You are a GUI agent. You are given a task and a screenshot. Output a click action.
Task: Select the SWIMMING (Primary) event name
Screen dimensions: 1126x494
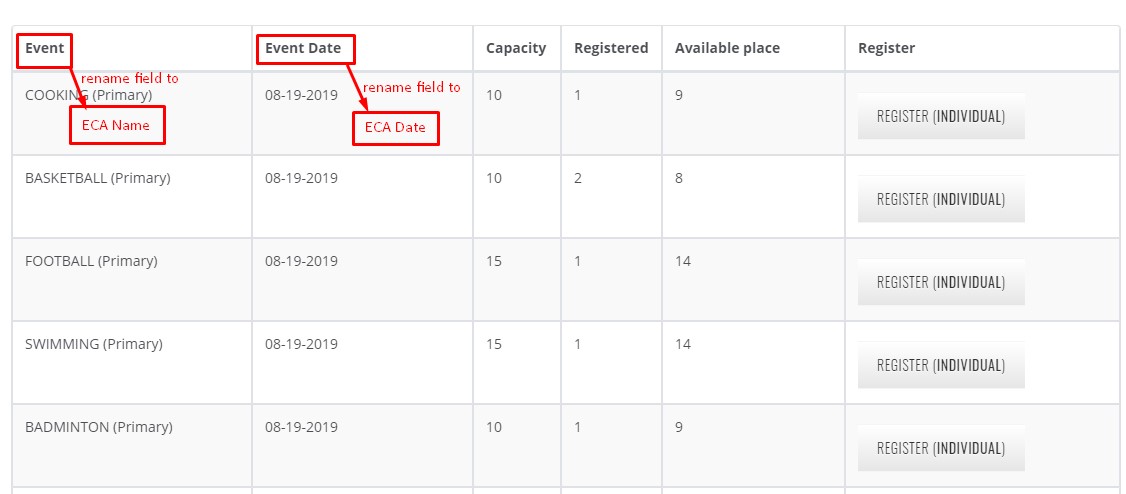click(93, 344)
